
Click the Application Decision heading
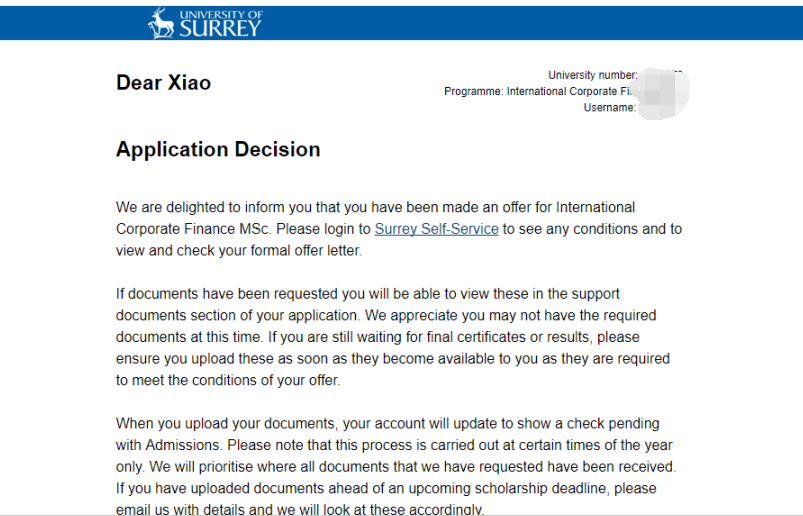point(218,150)
